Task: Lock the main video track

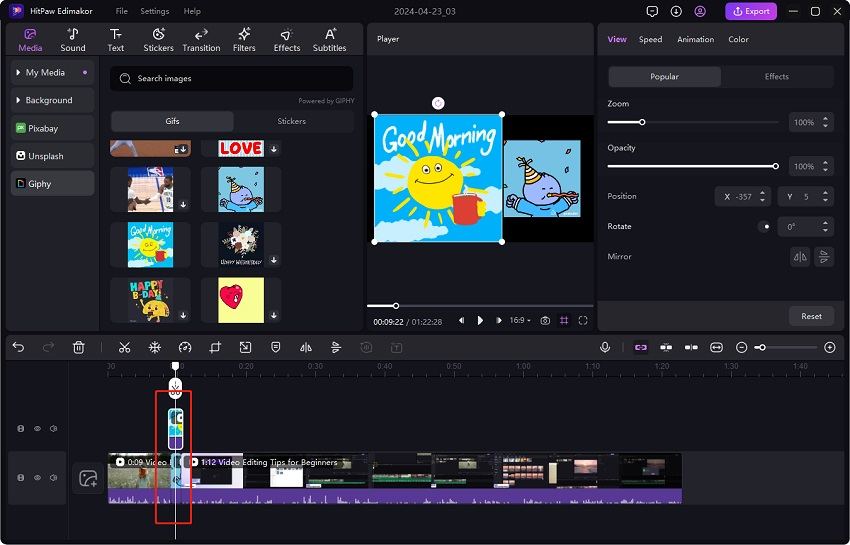Action: 21,478
